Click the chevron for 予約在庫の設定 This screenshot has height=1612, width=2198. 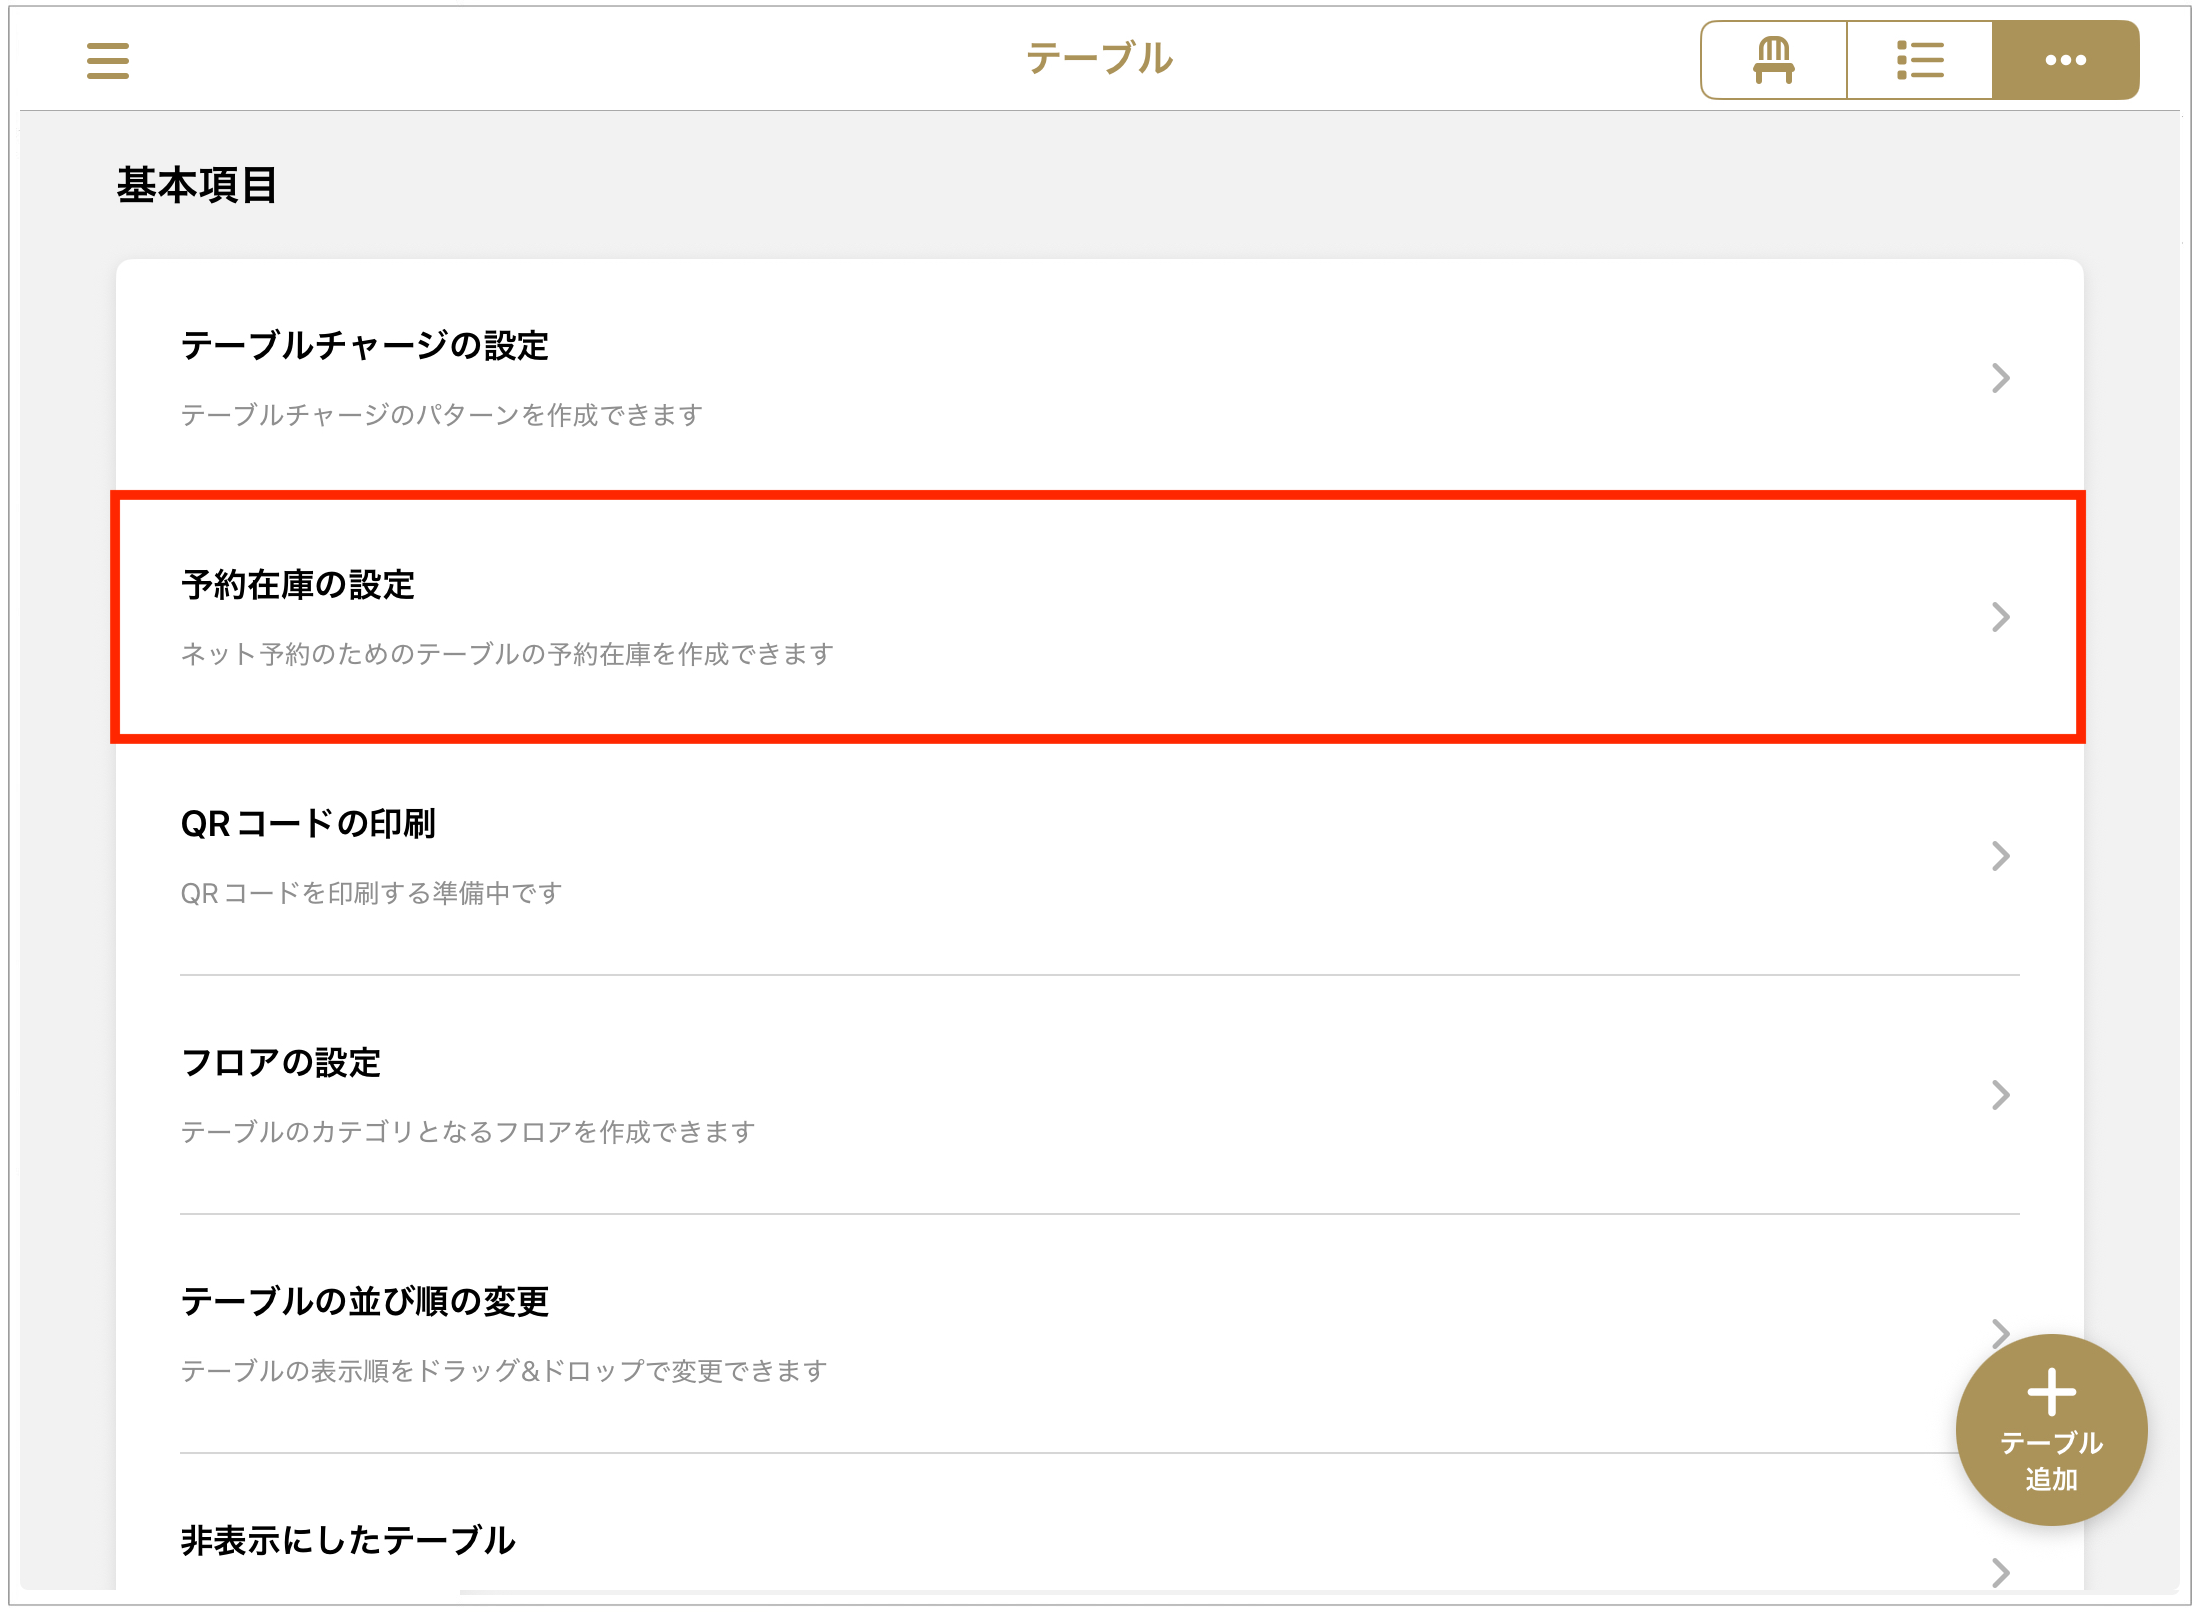click(2000, 617)
